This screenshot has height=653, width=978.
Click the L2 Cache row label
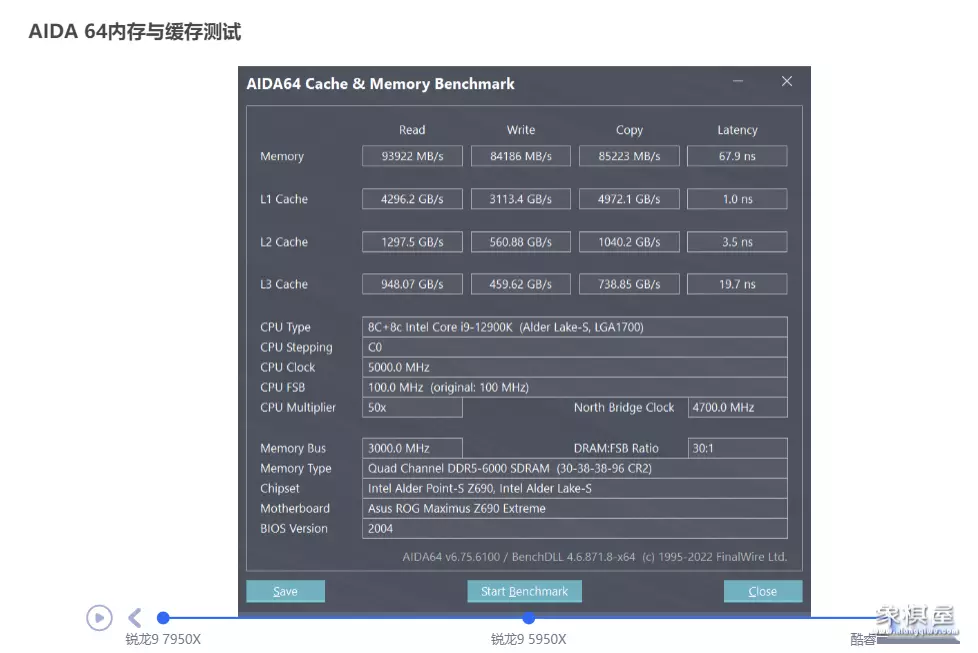pos(284,242)
